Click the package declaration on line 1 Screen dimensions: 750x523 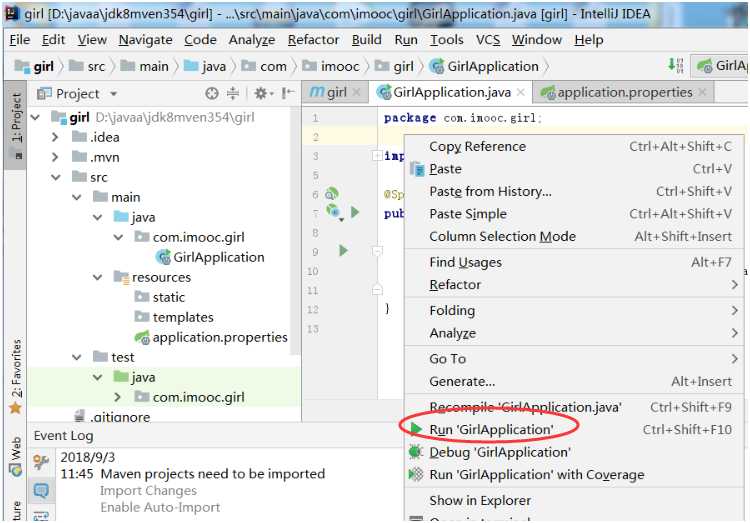[x=463, y=118]
